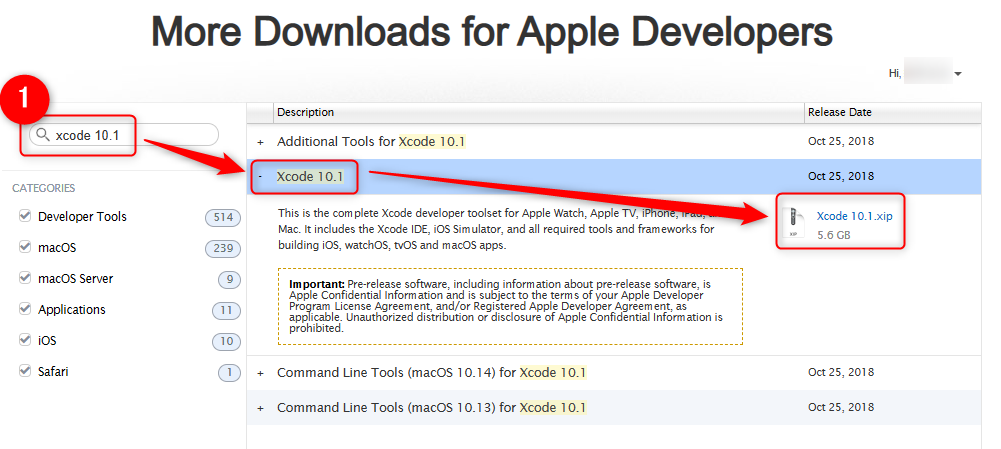1001x449 pixels.
Task: Click the Developer Tools category label
Action: (x=82, y=217)
